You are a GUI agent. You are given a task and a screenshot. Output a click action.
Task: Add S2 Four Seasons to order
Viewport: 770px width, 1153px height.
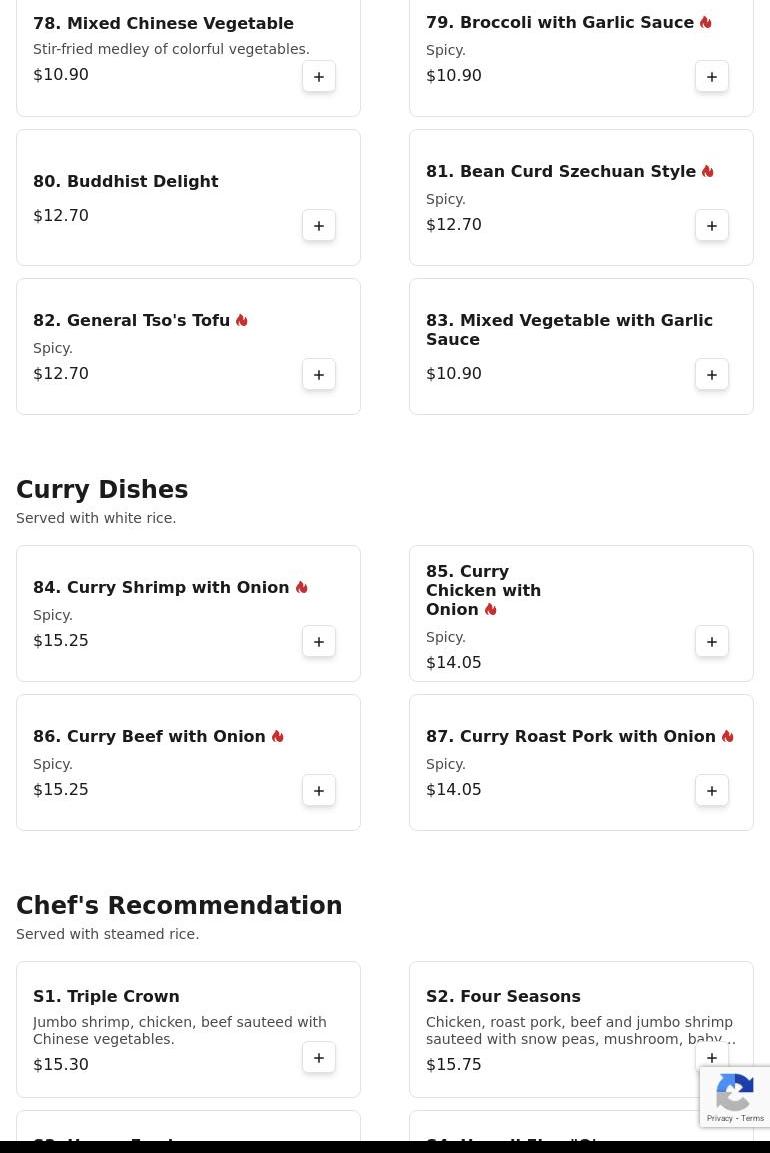click(712, 1057)
